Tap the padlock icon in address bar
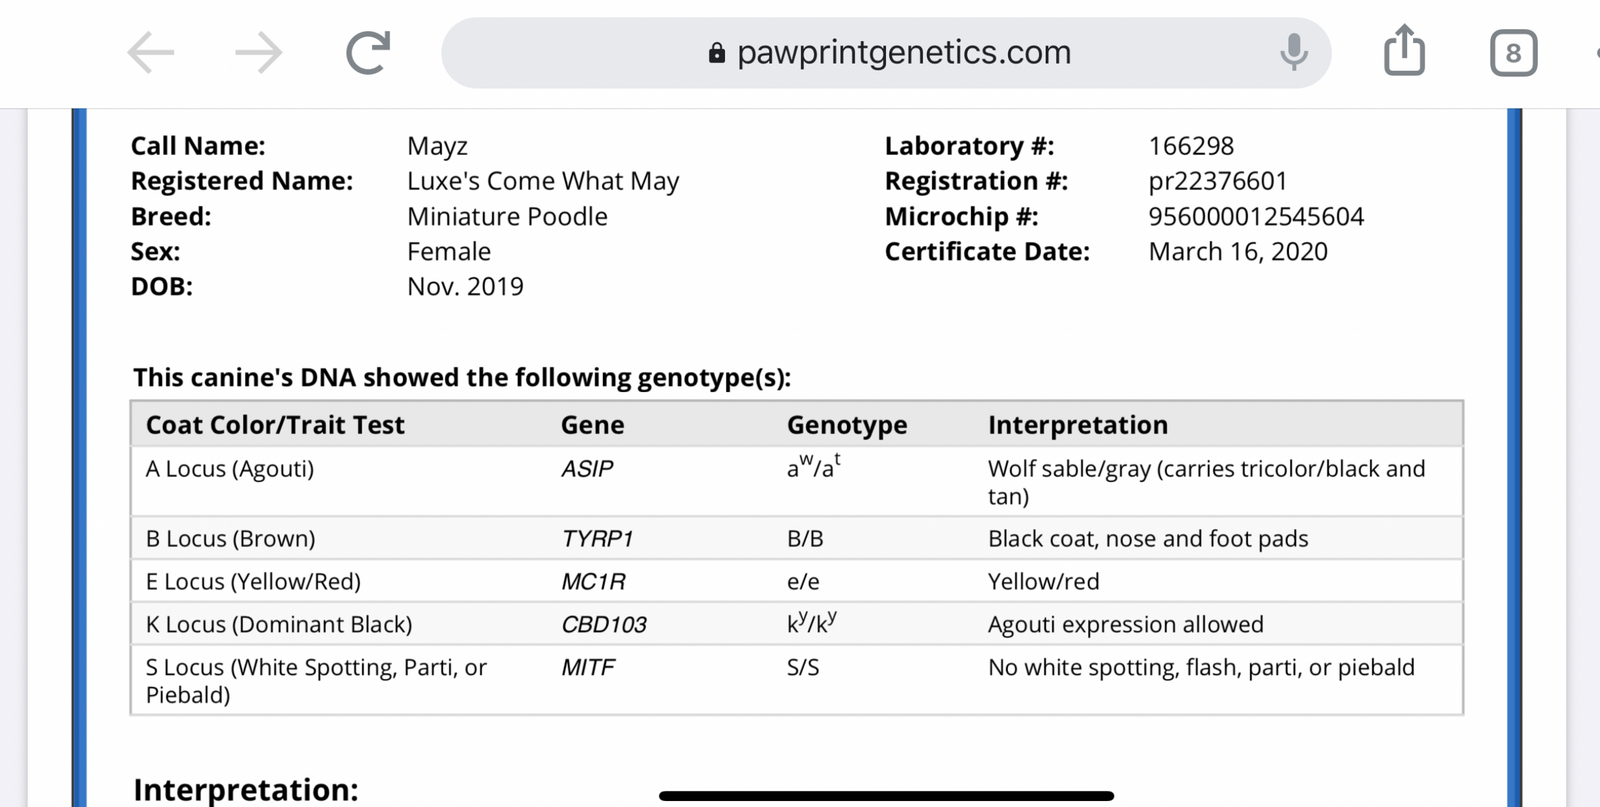Viewport: 1600px width, 807px height. click(716, 53)
